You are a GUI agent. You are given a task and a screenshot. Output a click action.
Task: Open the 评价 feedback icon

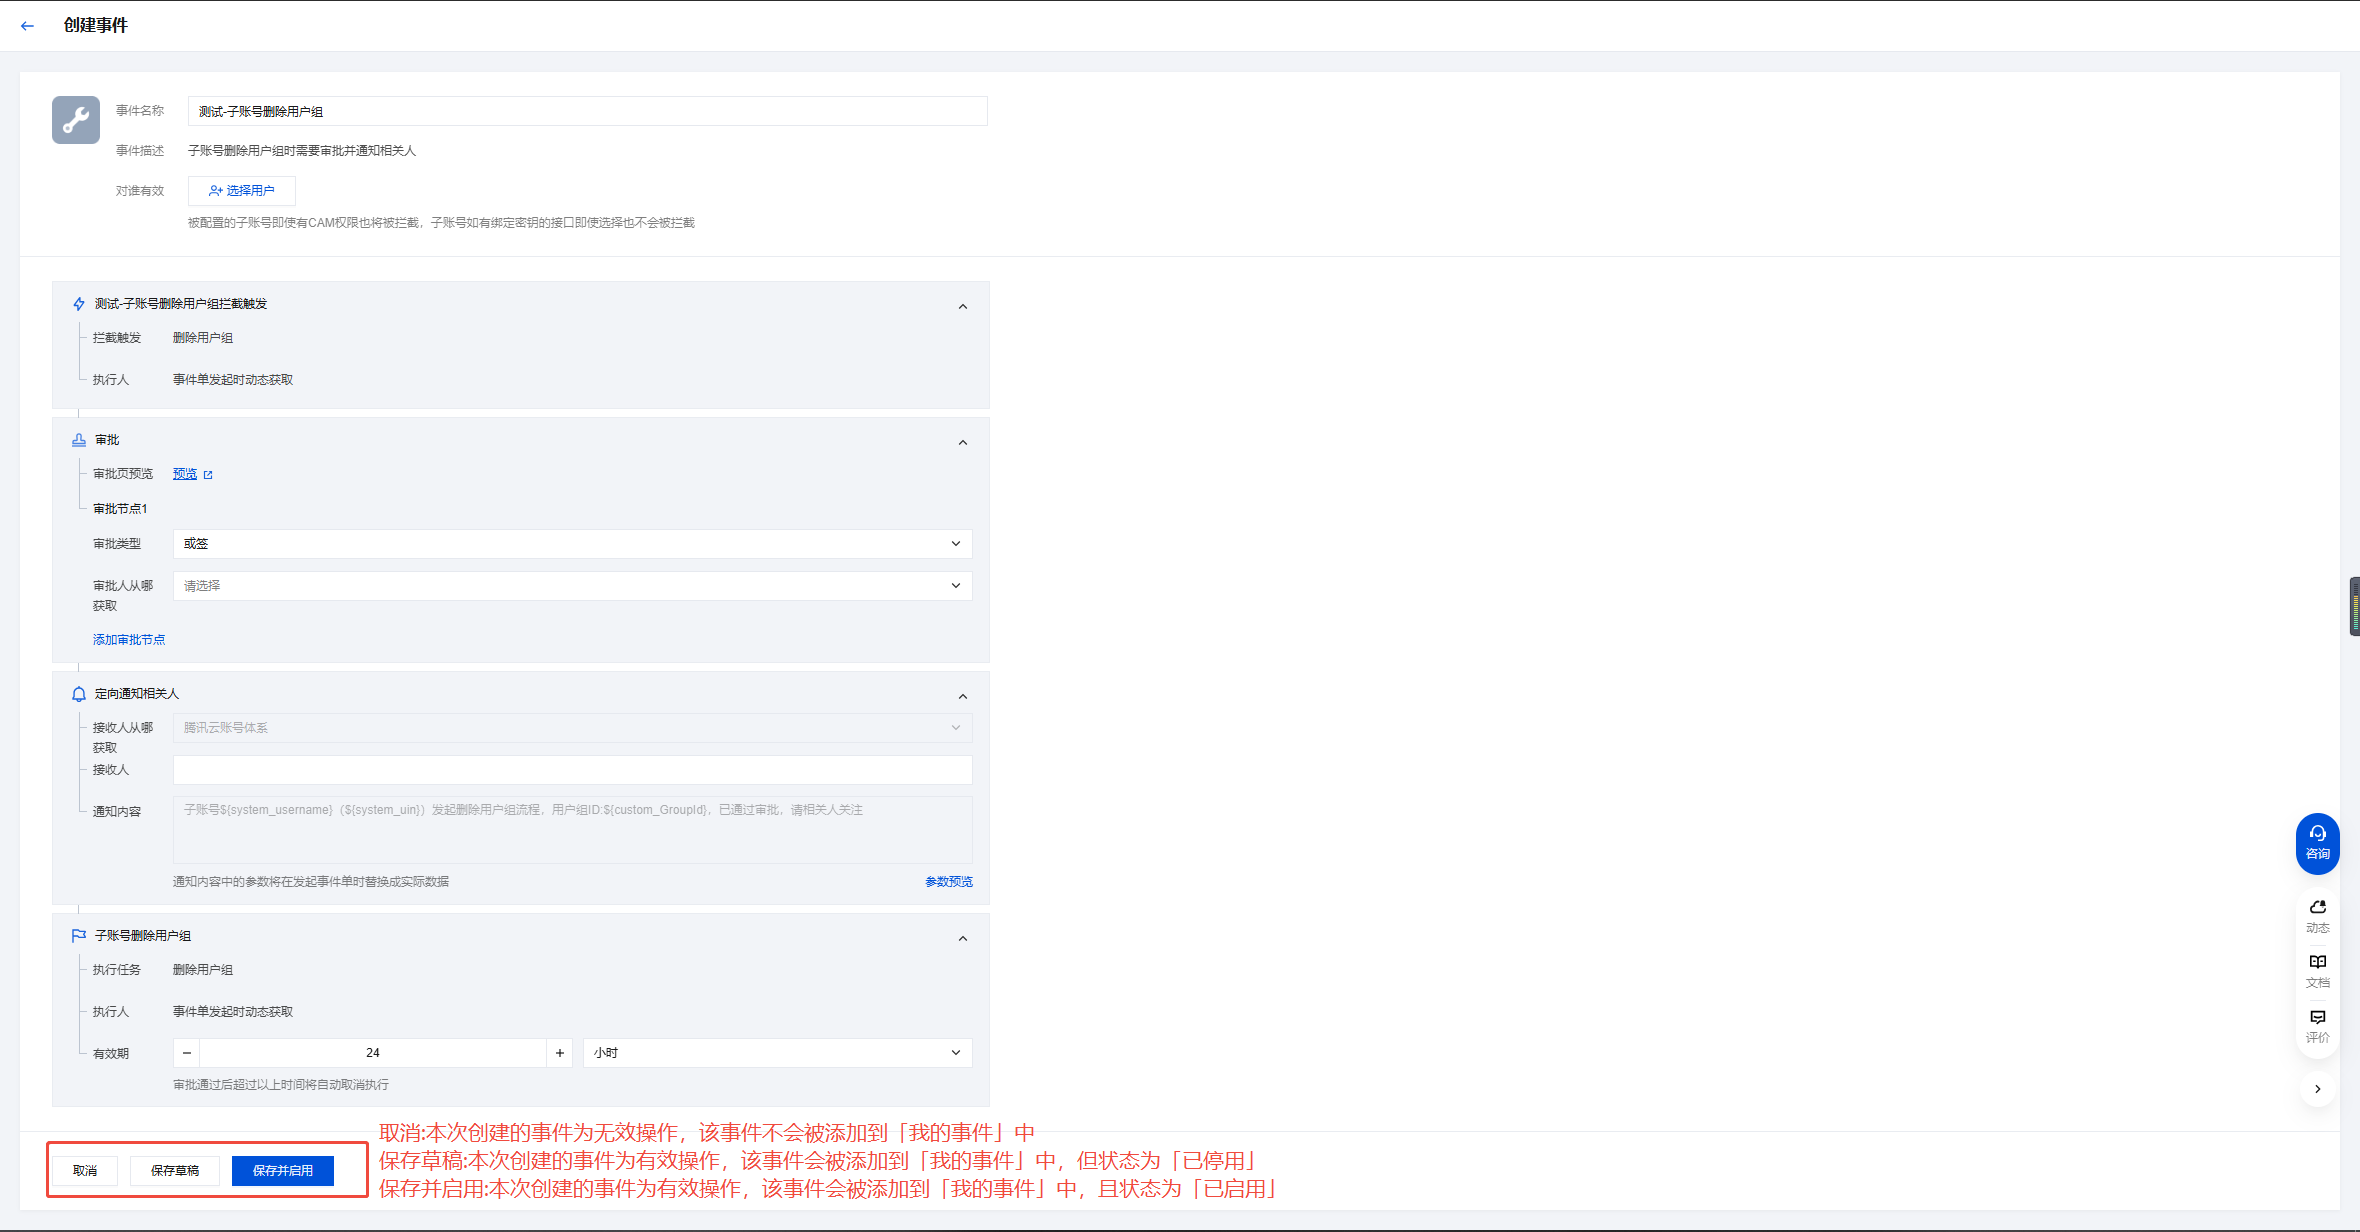click(2317, 1025)
